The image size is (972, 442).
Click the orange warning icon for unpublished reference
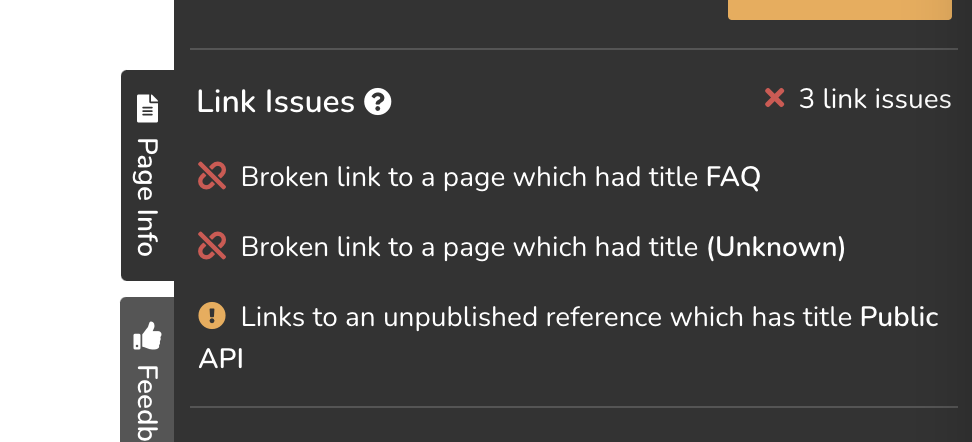pyautogui.click(x=212, y=317)
